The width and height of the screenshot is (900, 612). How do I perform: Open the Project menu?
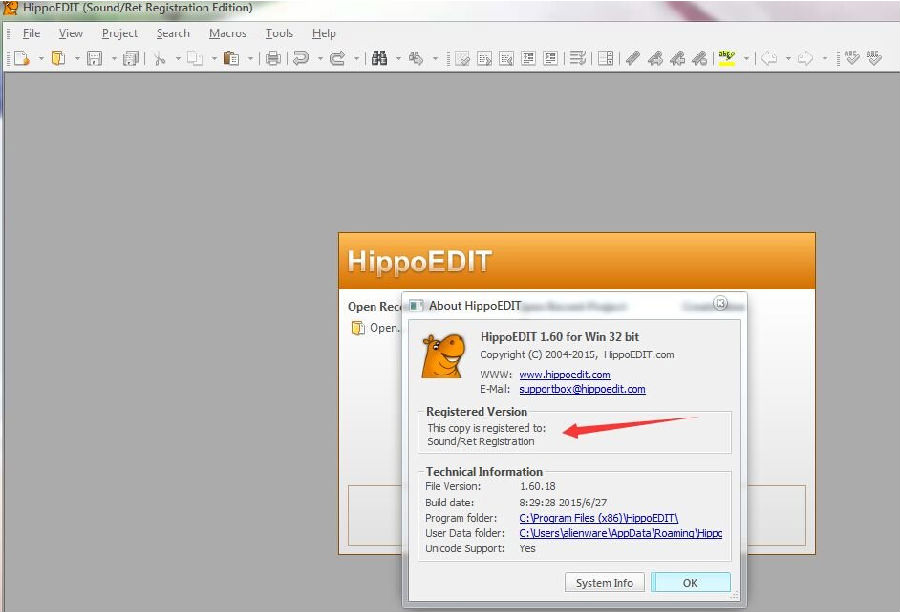click(119, 33)
